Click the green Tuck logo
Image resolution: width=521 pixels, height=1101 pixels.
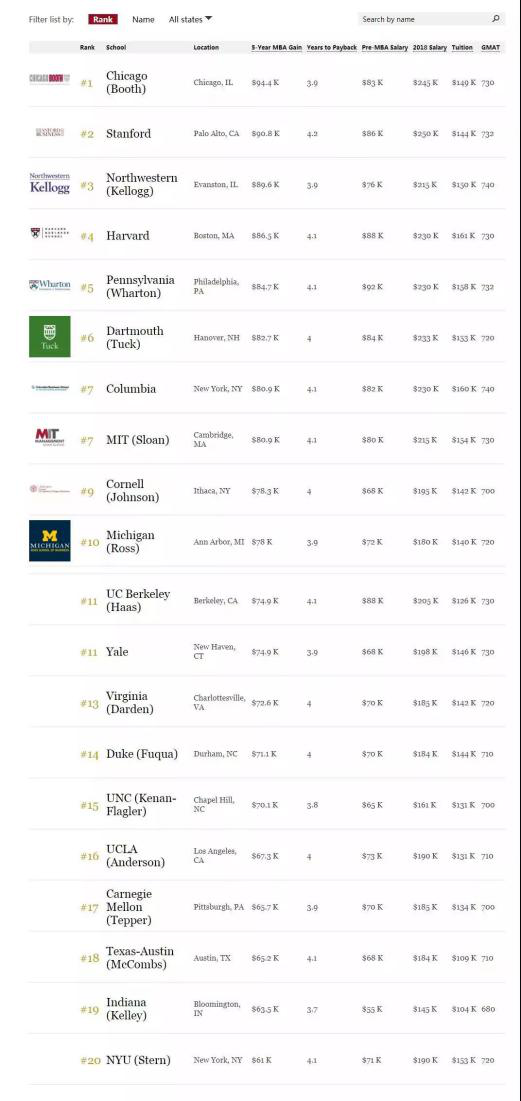[50, 336]
